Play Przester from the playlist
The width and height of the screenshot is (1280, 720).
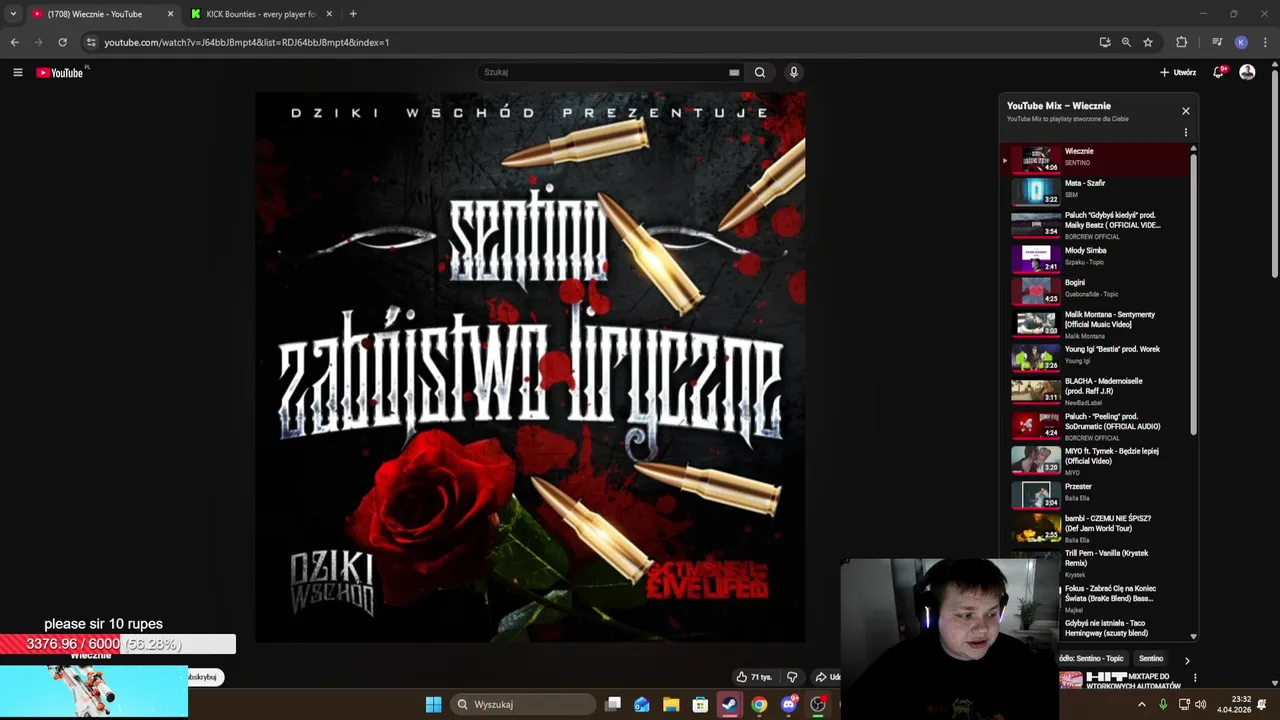(1097, 493)
